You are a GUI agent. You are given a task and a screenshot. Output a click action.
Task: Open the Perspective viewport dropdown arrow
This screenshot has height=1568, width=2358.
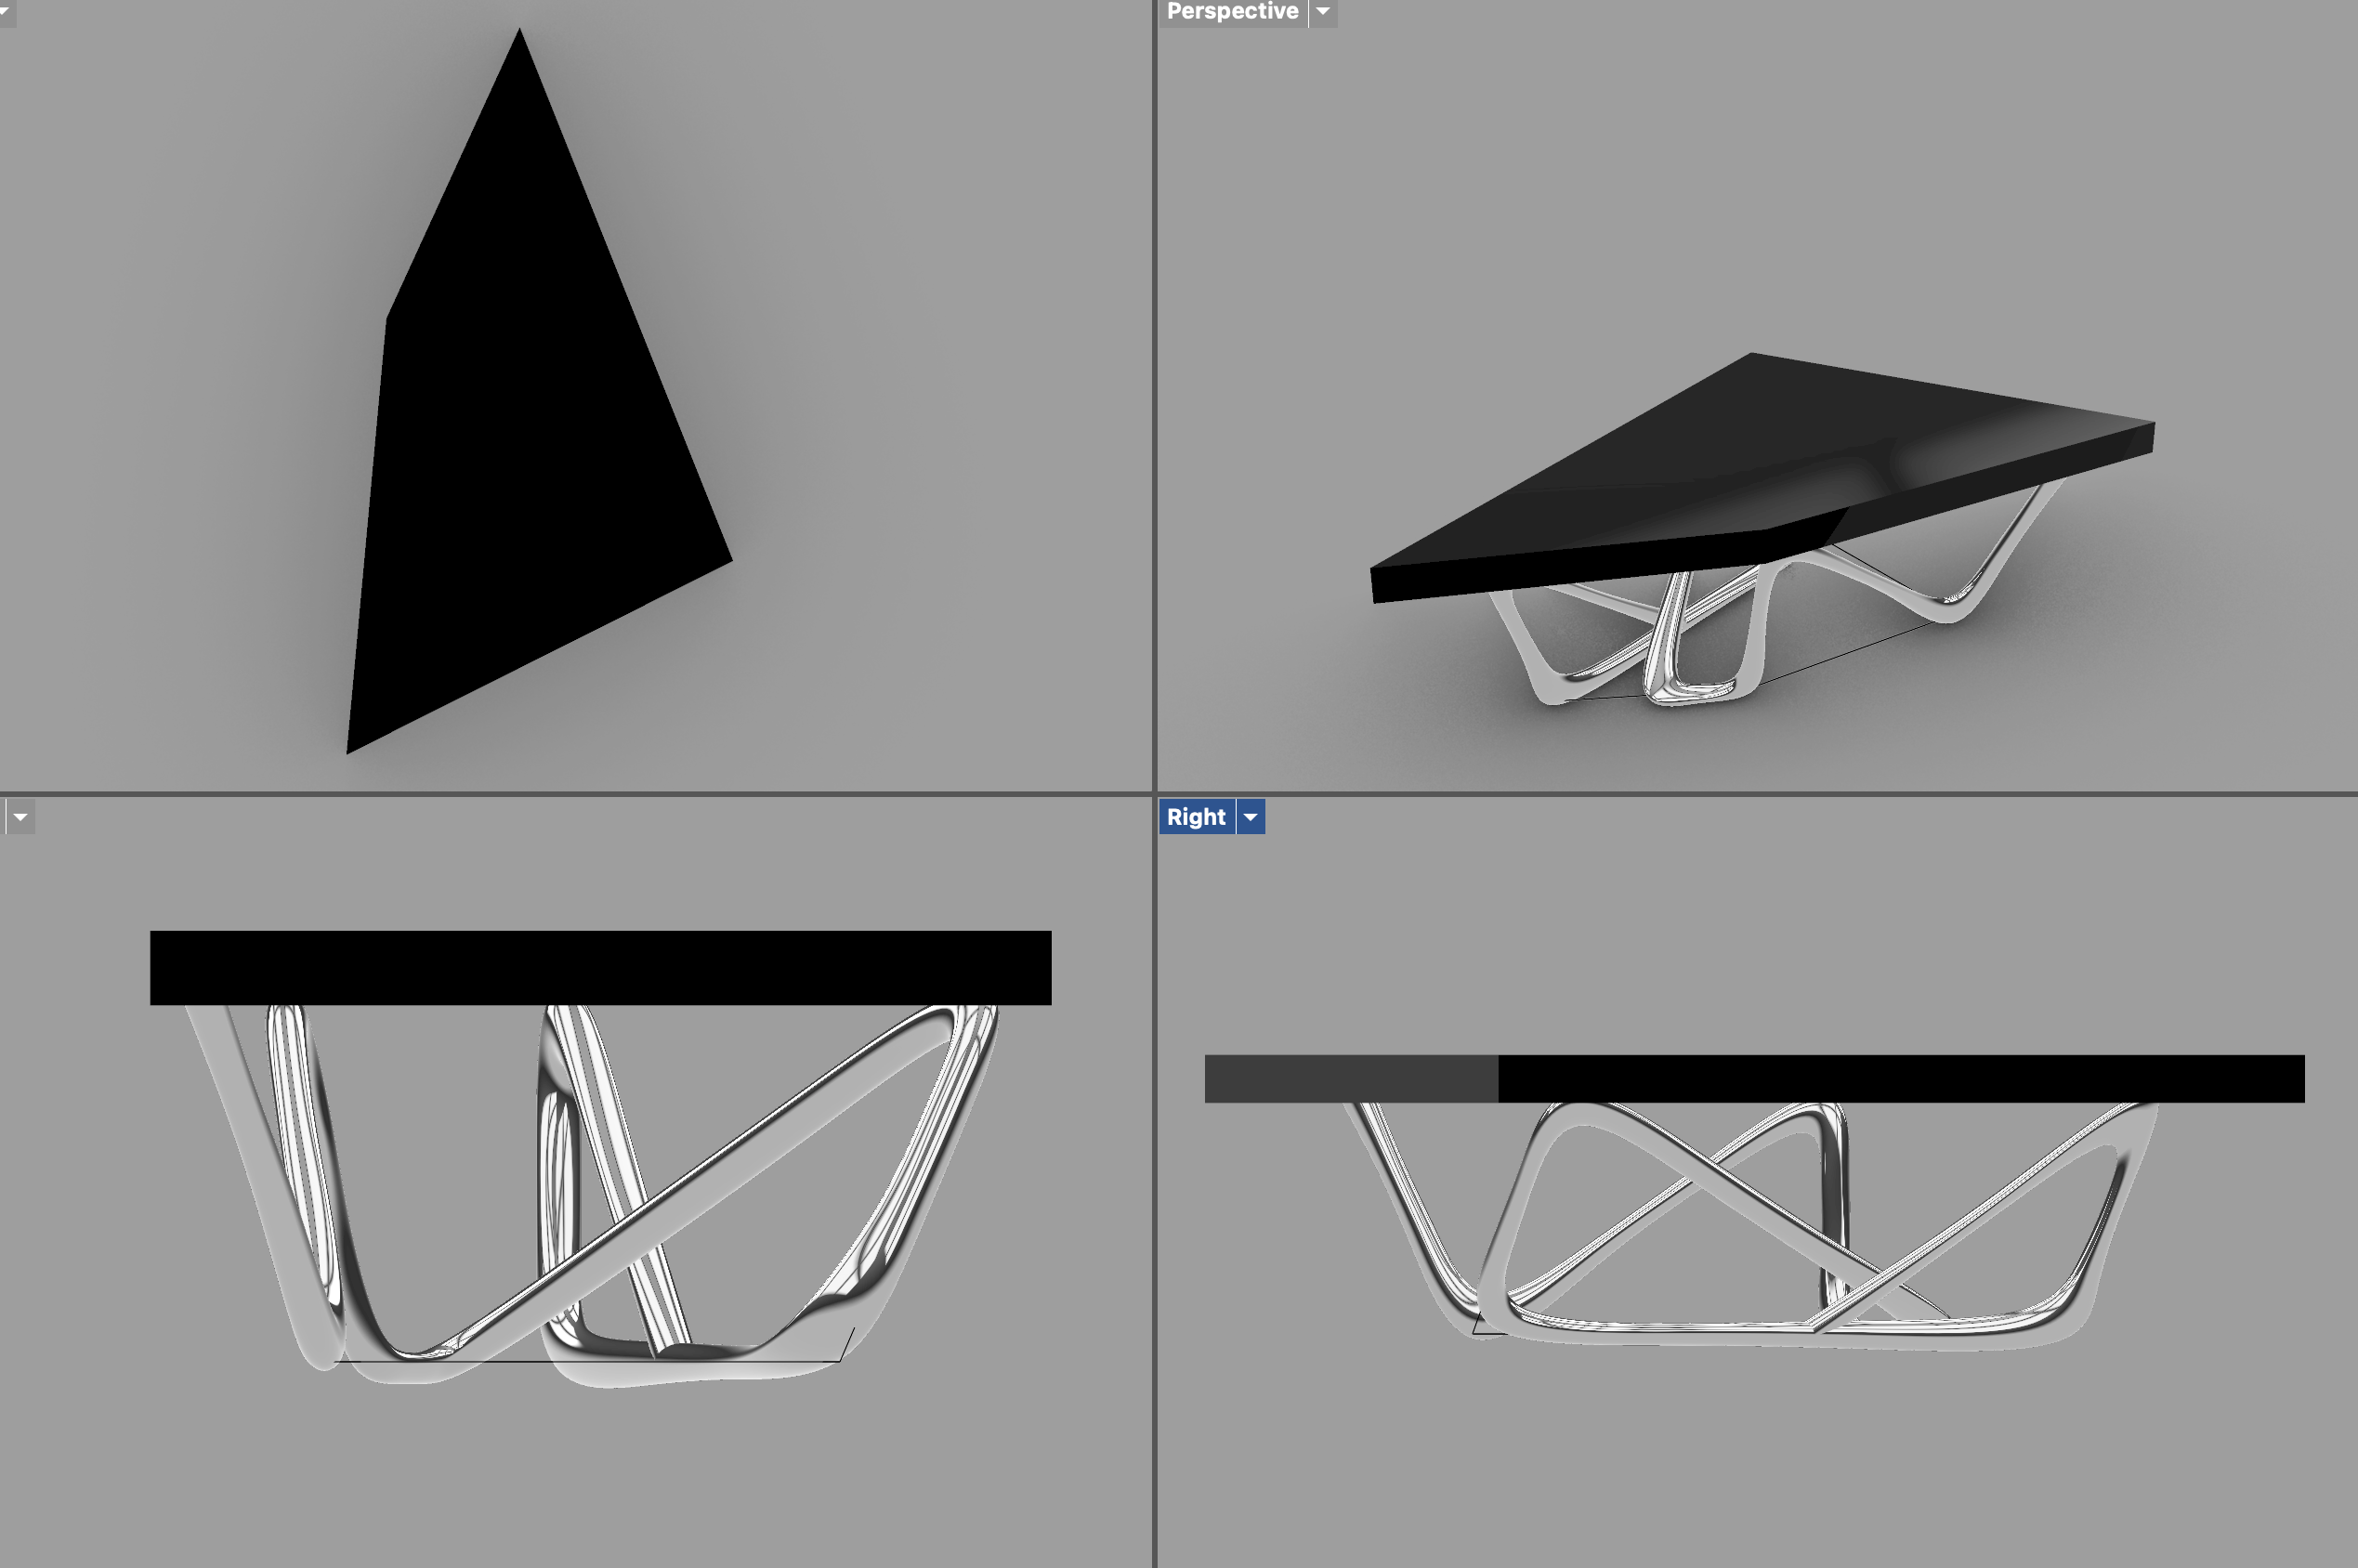[1323, 11]
